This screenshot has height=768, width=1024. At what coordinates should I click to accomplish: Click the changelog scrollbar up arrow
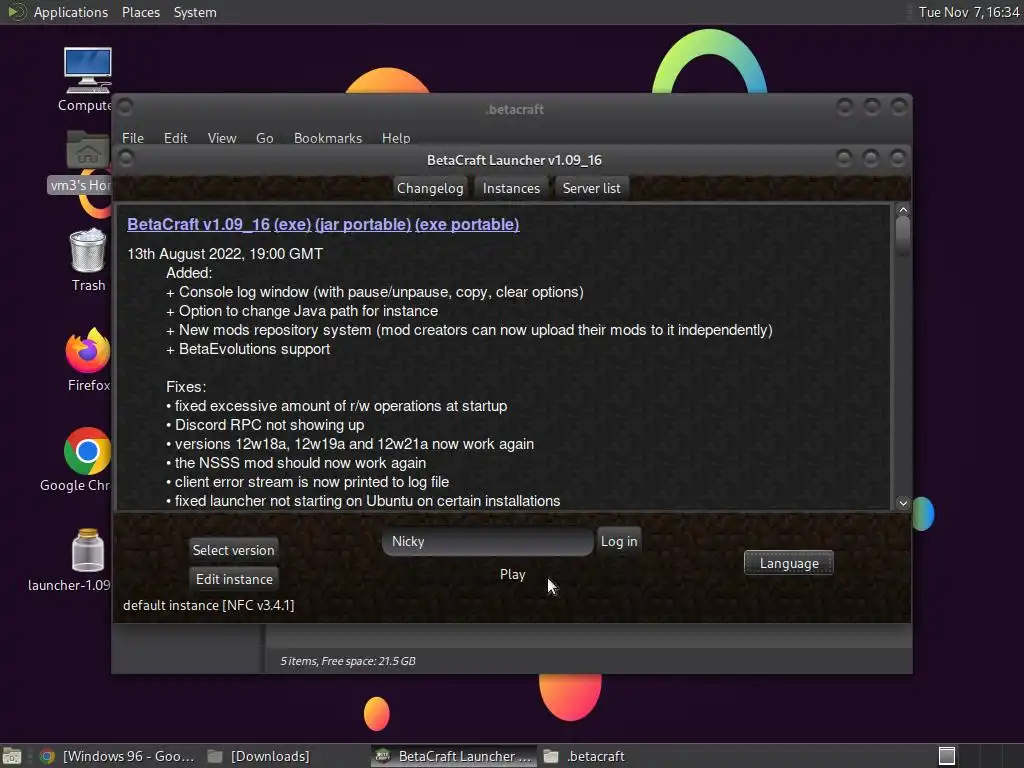(x=903, y=210)
